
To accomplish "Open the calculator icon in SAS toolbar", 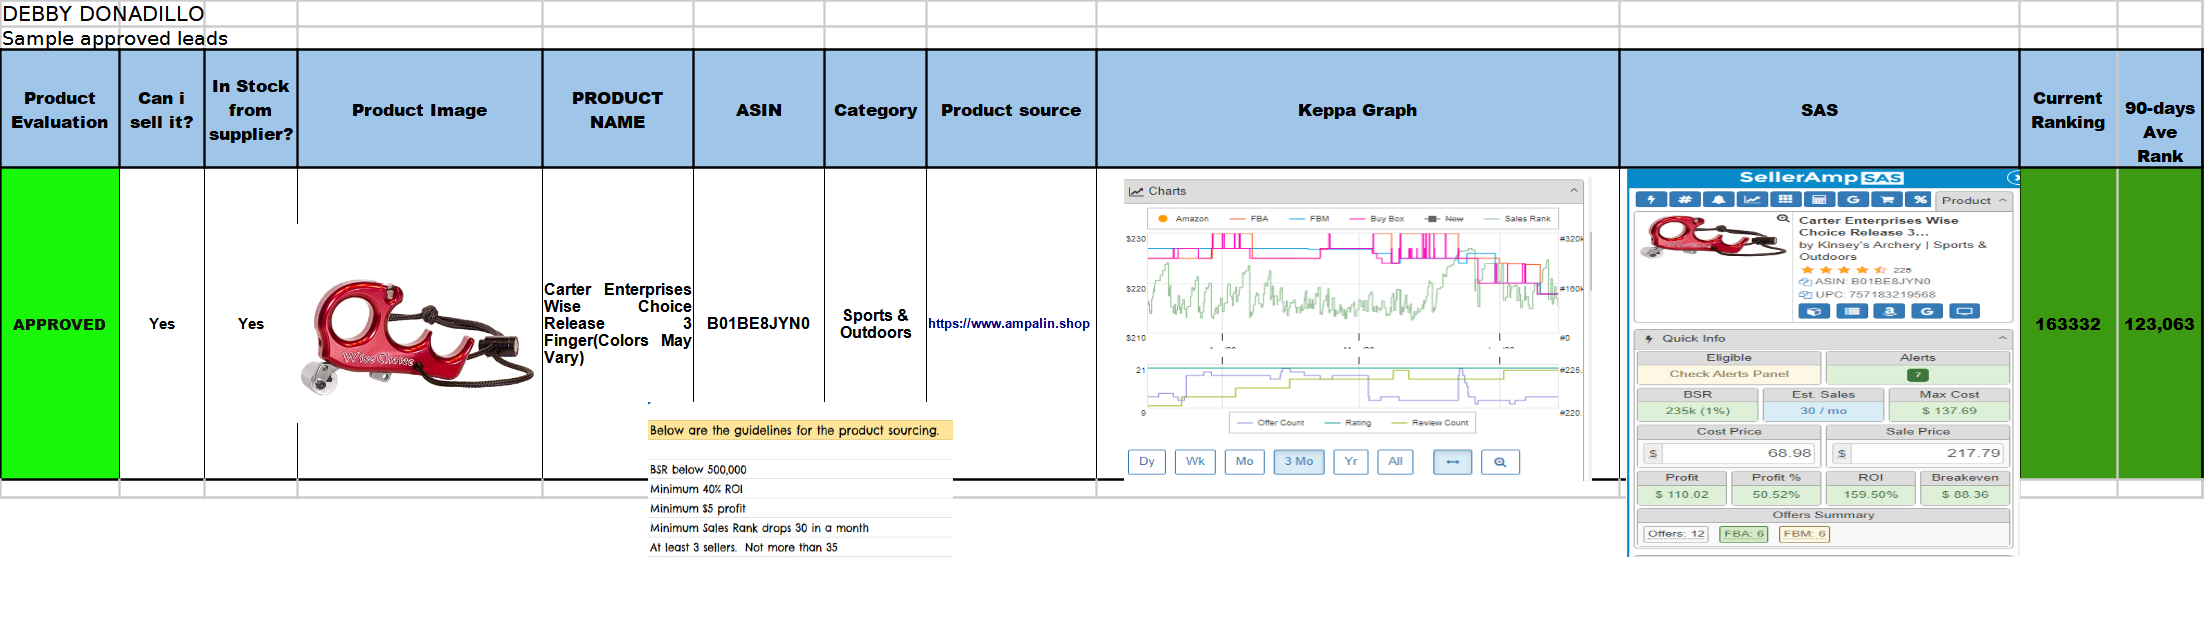I will coord(1819,200).
